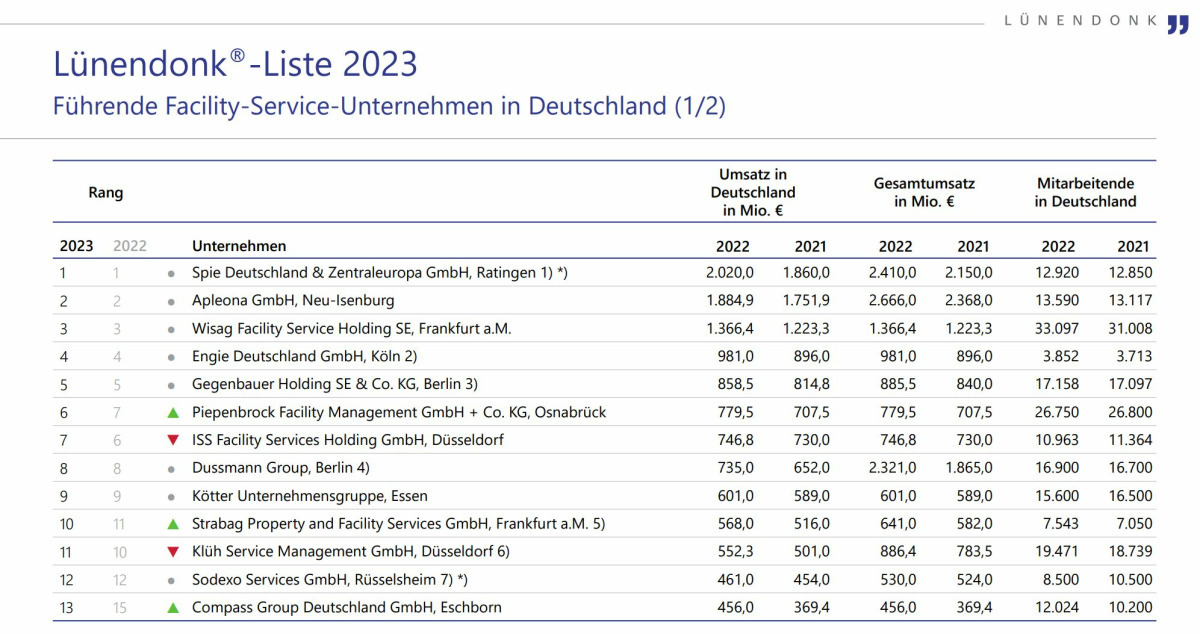The image size is (1200, 634).
Task: Click the Strabag revenue value "568,0"
Action: pyautogui.click(x=735, y=524)
